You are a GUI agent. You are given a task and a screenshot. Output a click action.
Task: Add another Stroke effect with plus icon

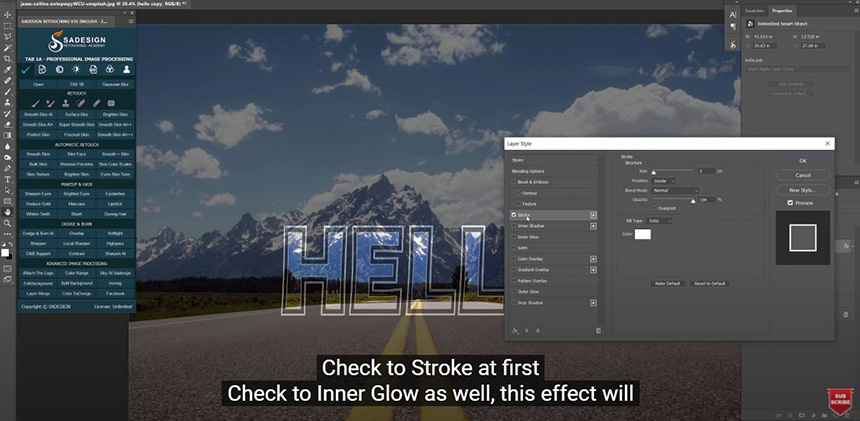click(593, 215)
